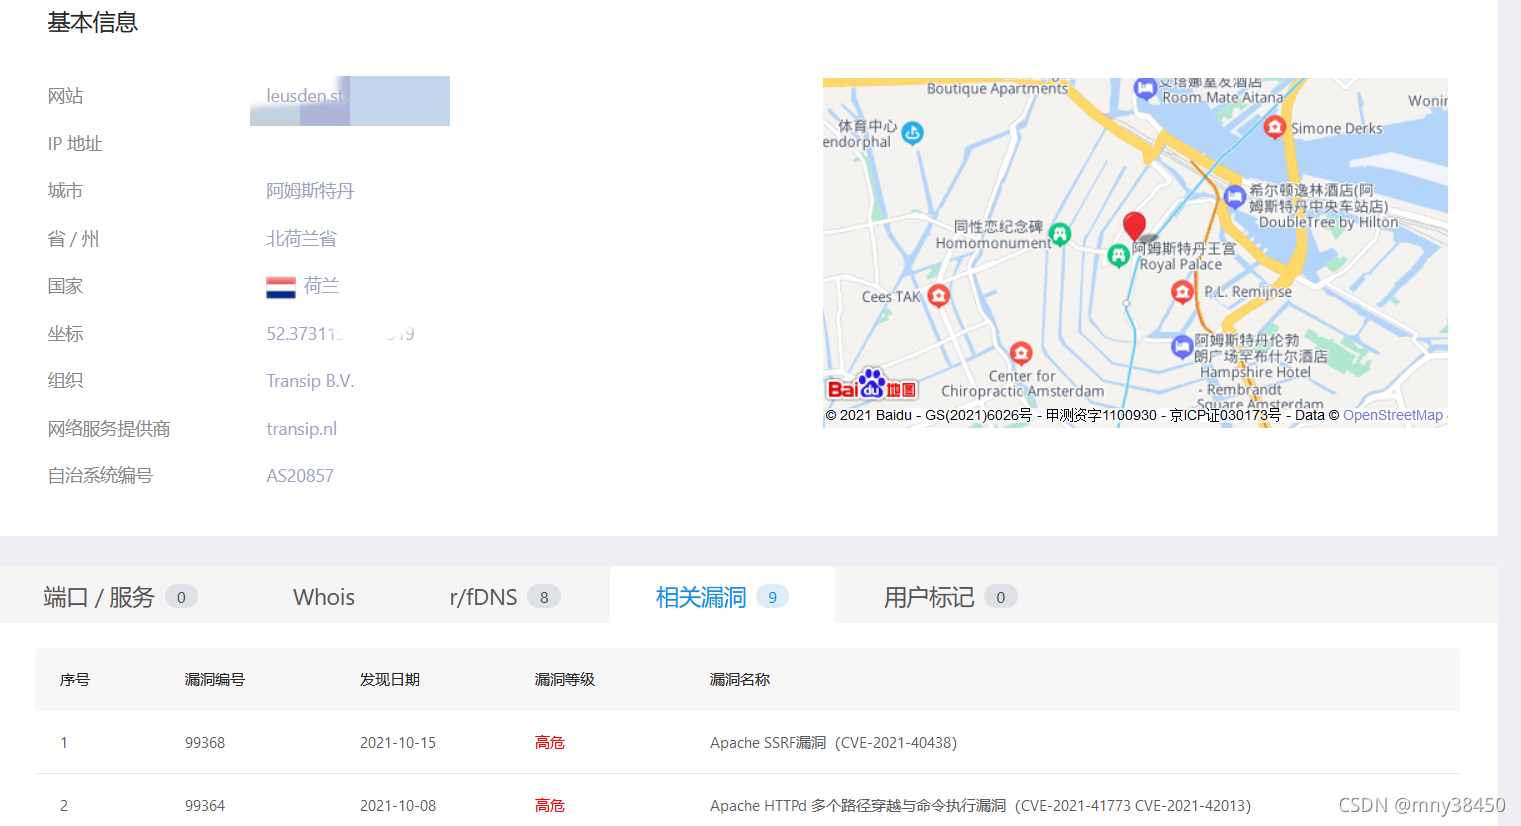Select the green Homomonument landmark icon
Screen dimensions: 1521x826
point(1060,234)
